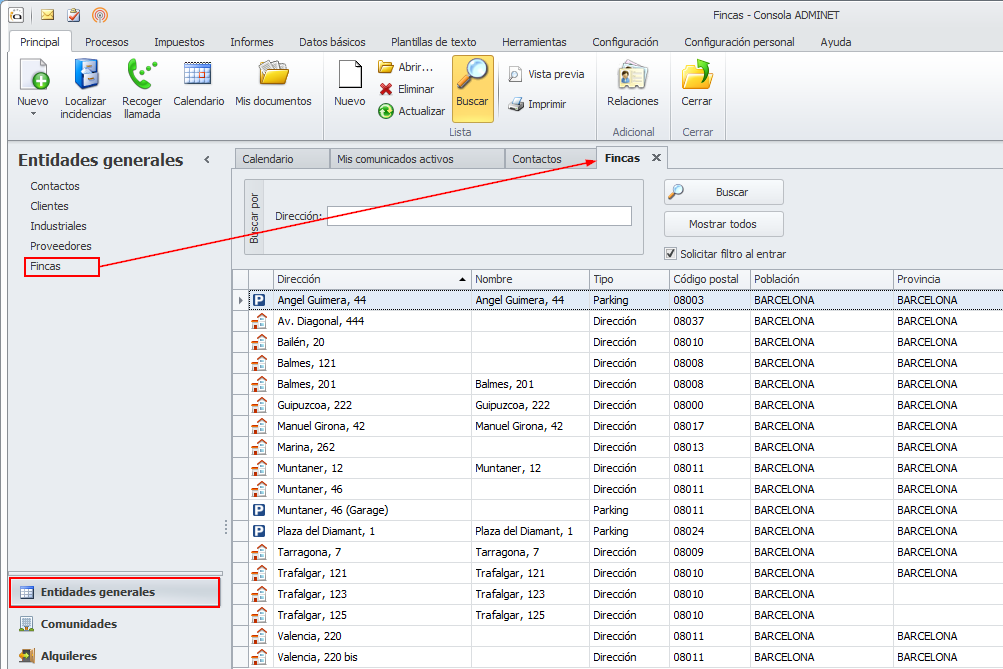Toggle Solicitar filtro al entrar checkbox

tap(671, 255)
